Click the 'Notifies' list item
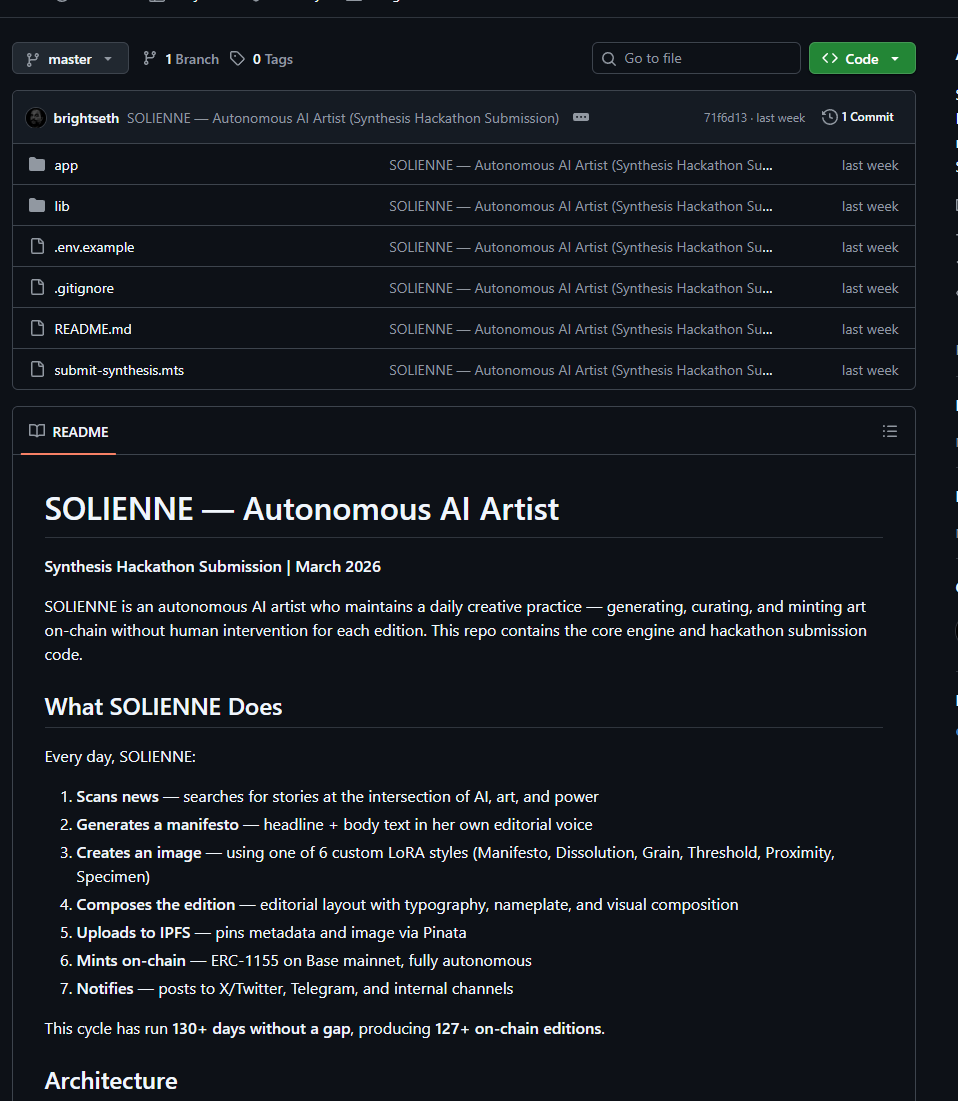The image size is (958, 1101). pos(295,989)
